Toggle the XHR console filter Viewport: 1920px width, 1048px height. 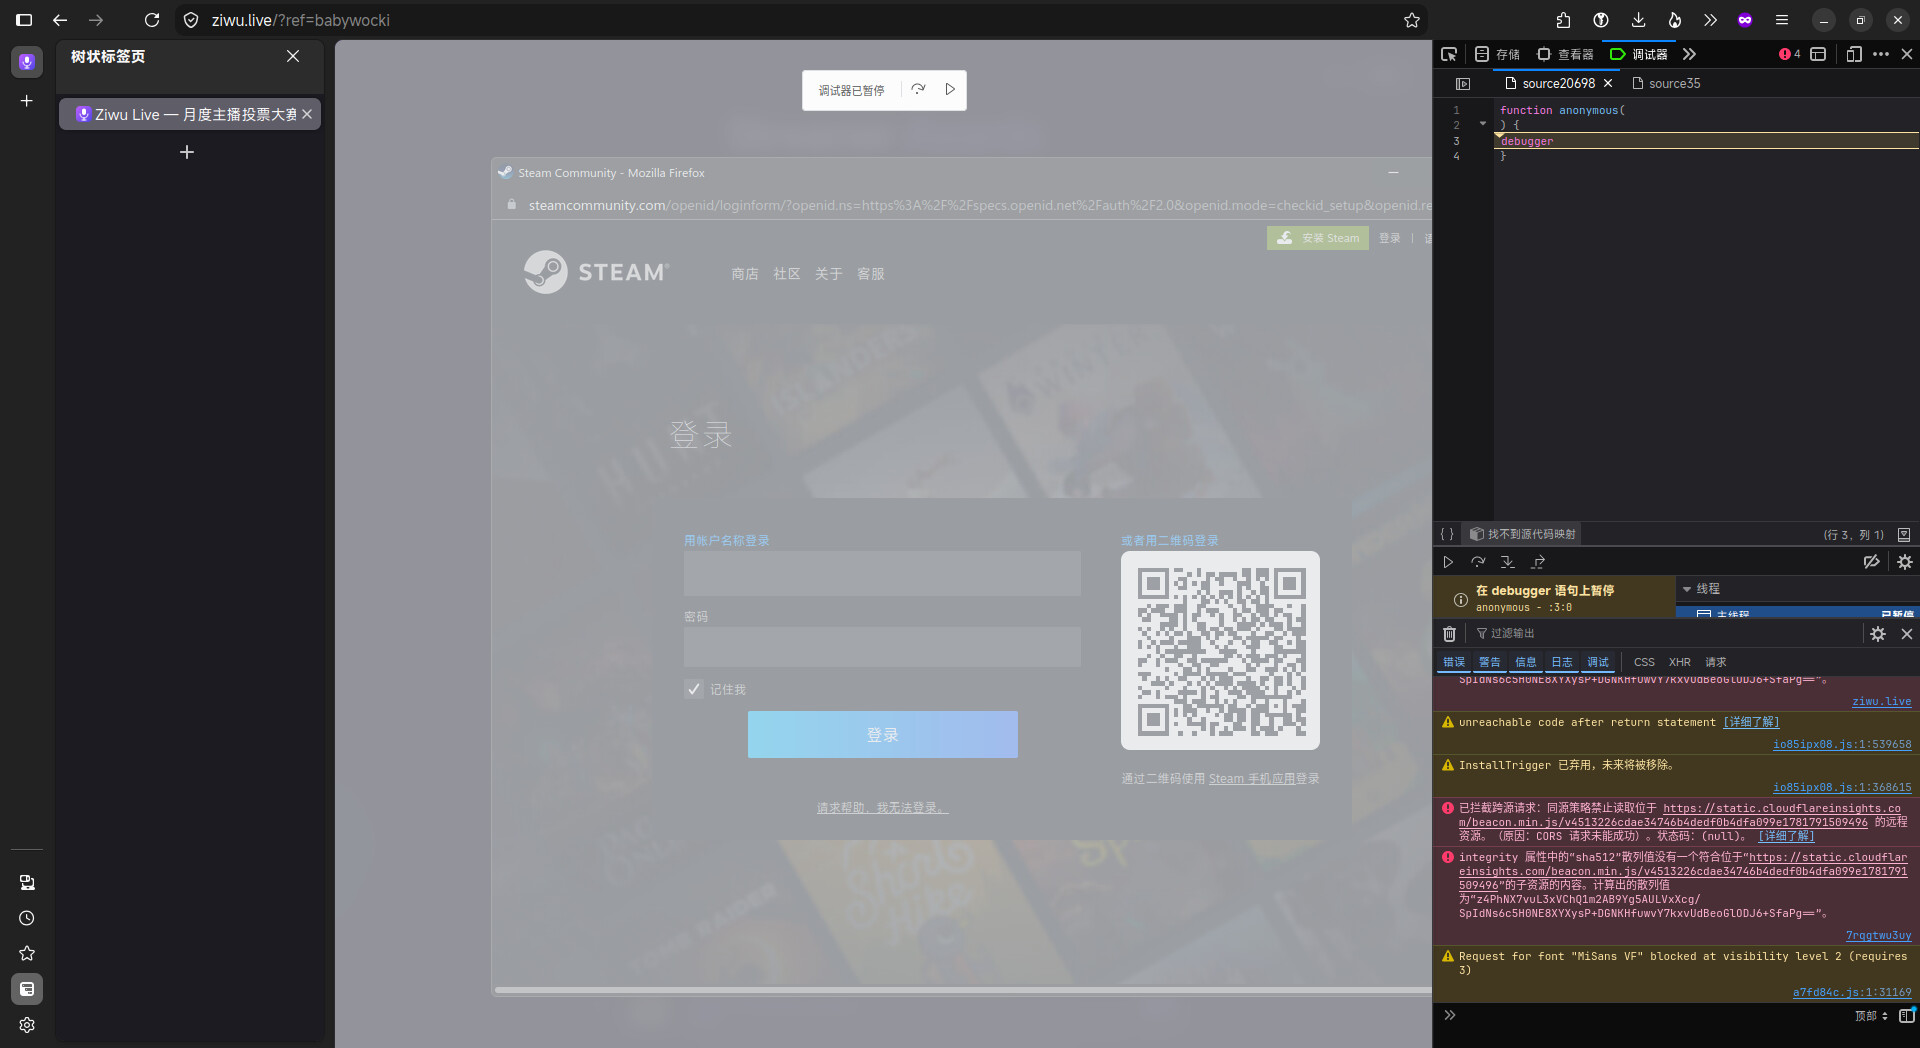click(x=1680, y=662)
